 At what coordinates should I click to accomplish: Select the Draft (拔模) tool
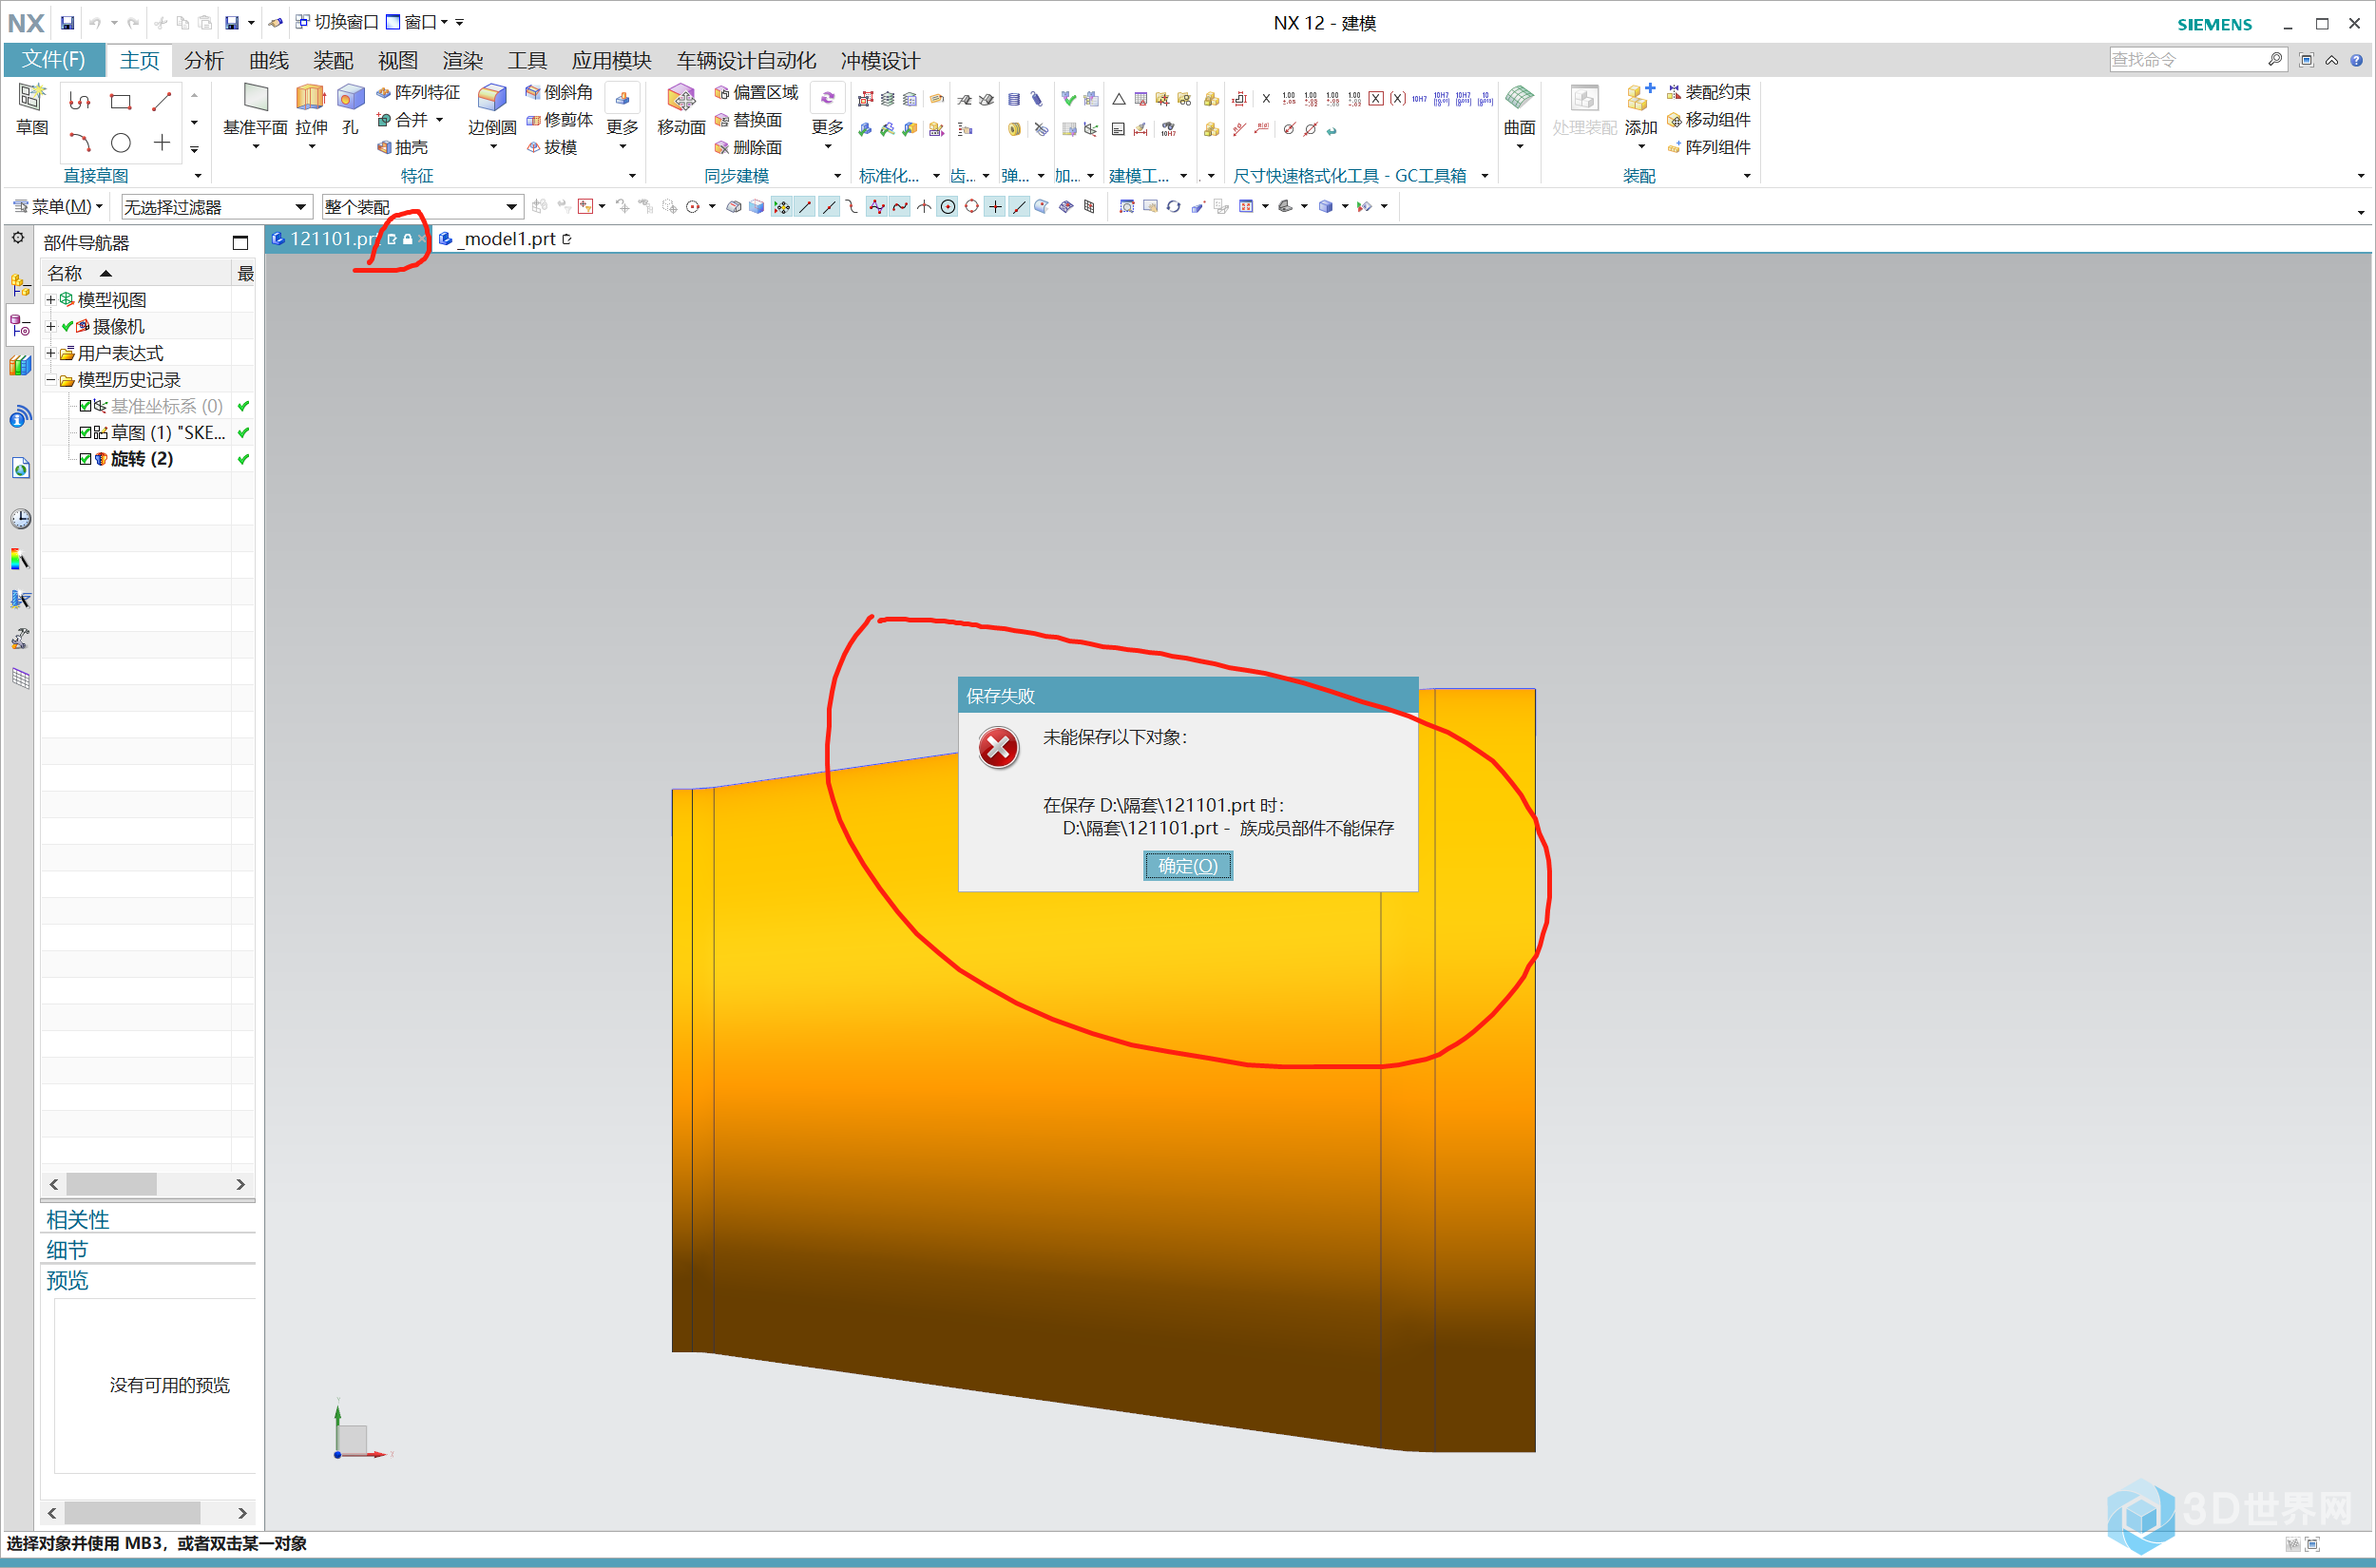tap(552, 147)
